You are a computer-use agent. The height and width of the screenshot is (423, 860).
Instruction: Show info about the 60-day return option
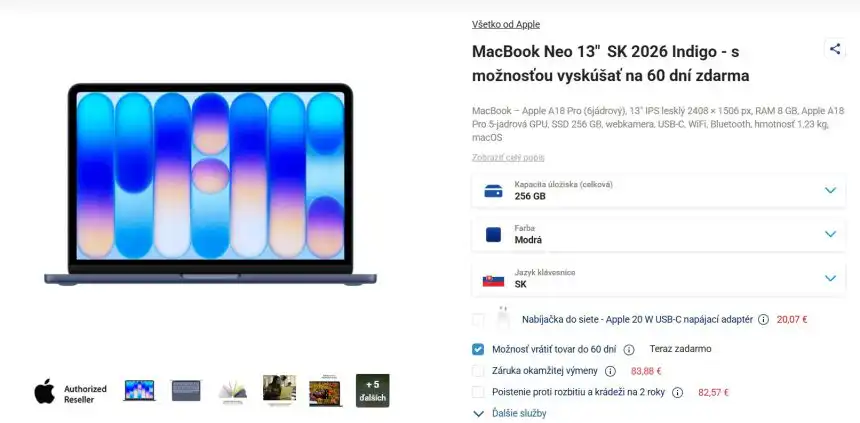(x=629, y=349)
